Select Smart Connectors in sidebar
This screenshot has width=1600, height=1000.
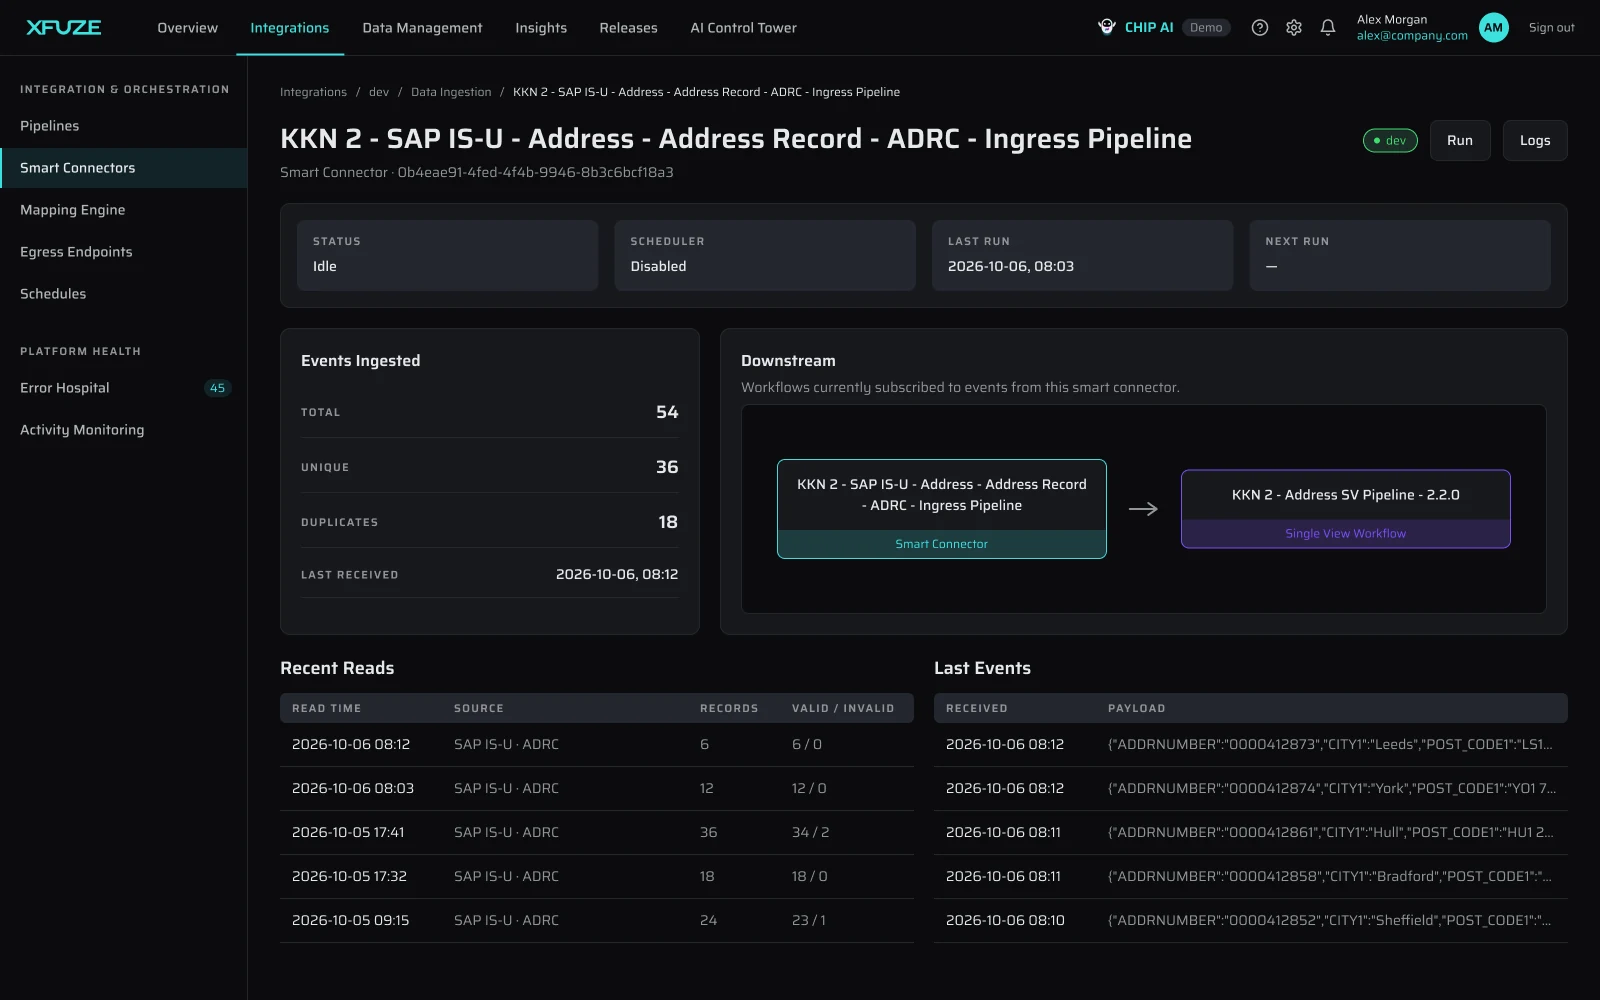point(123,168)
